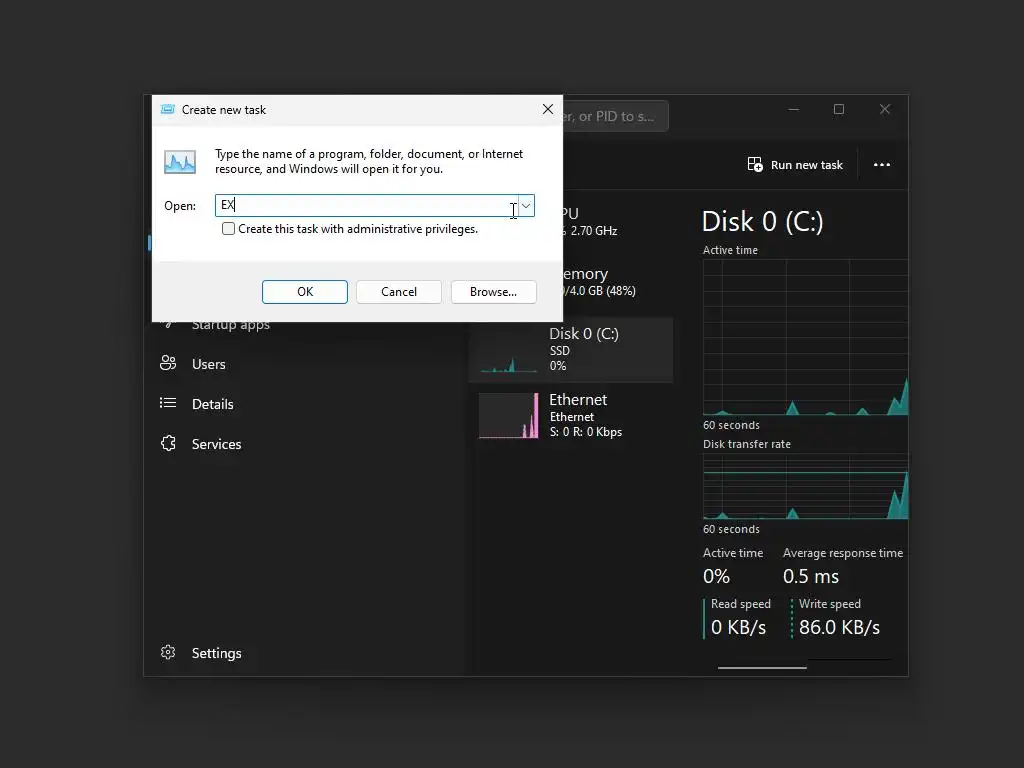Image resolution: width=1024 pixels, height=768 pixels.
Task: Click the 'Read speed' label
Action: point(741,604)
